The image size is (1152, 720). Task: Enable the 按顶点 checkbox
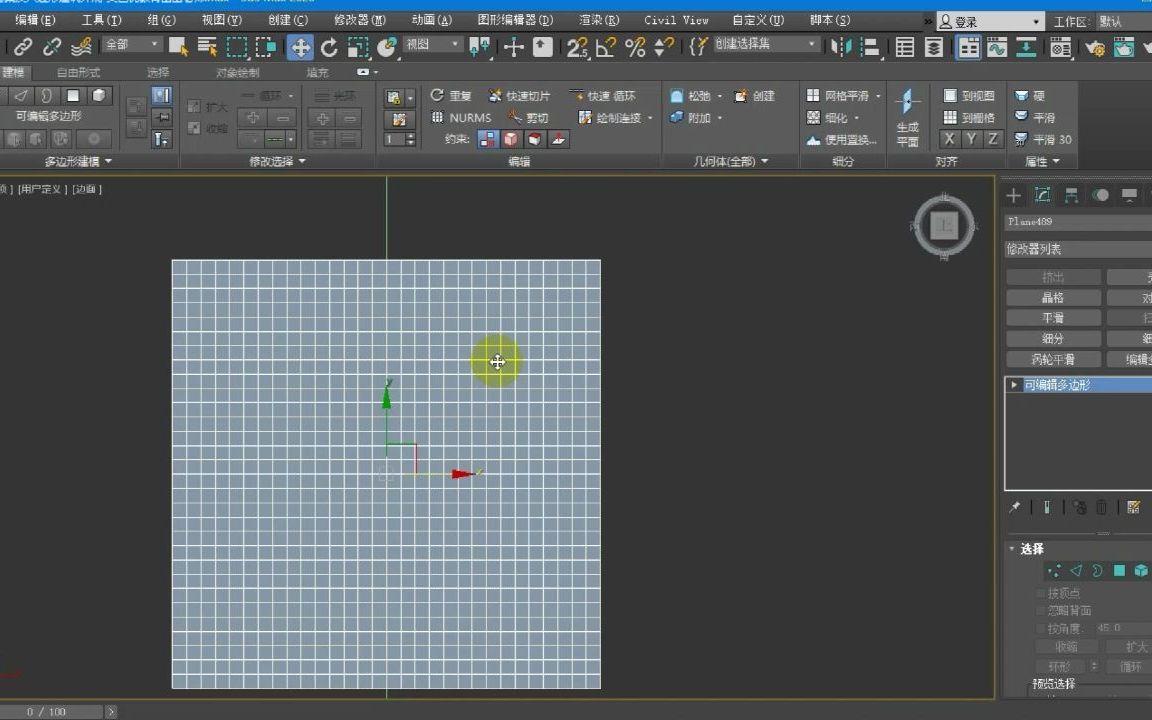click(x=1039, y=593)
